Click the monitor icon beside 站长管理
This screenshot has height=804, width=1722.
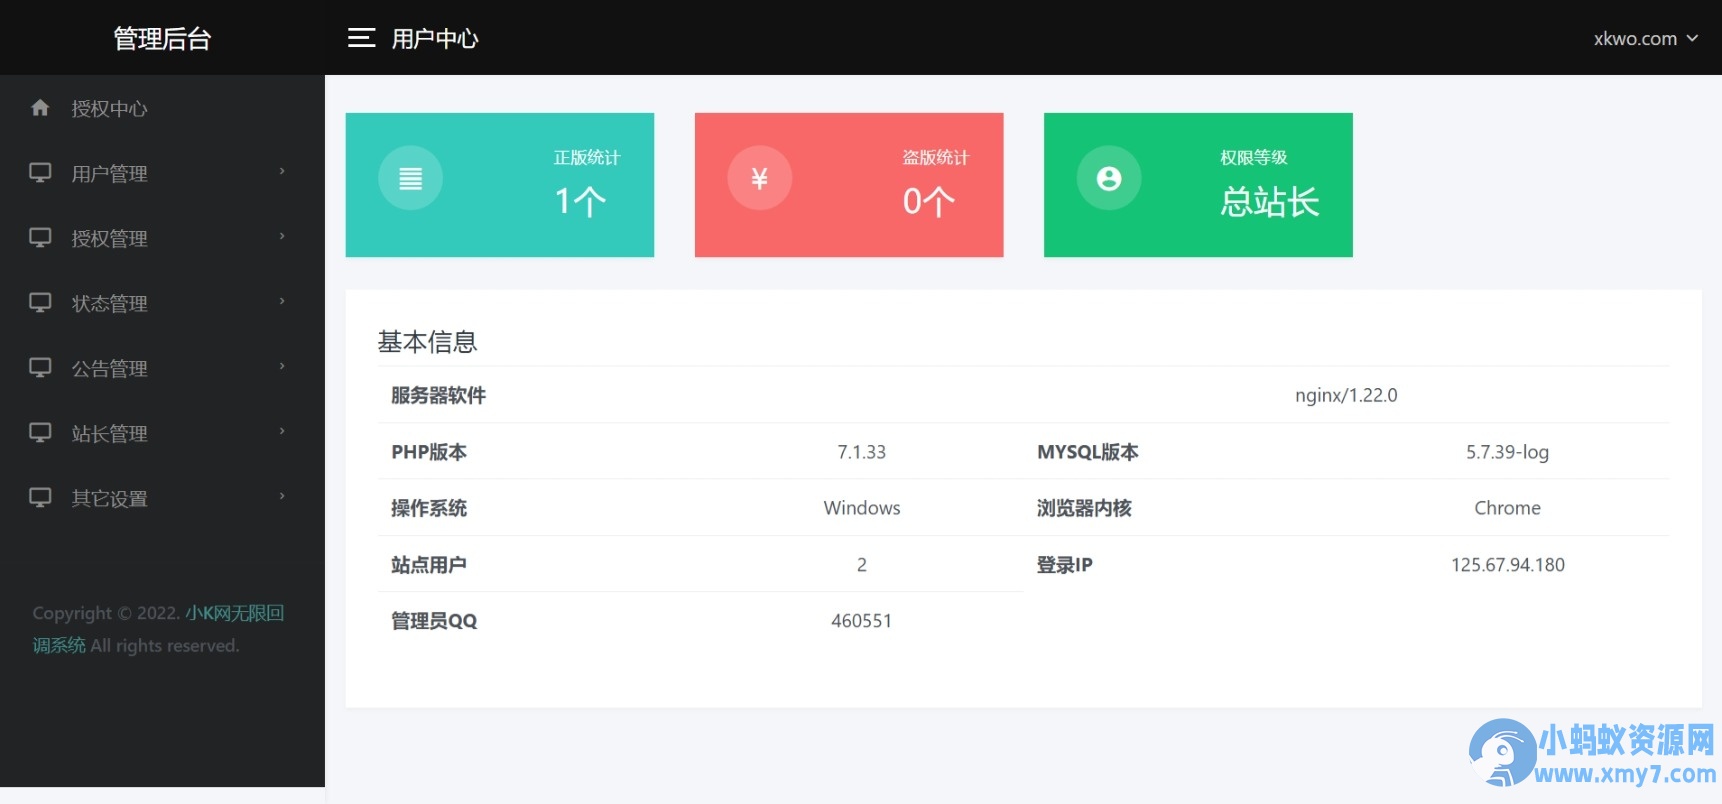(x=40, y=433)
